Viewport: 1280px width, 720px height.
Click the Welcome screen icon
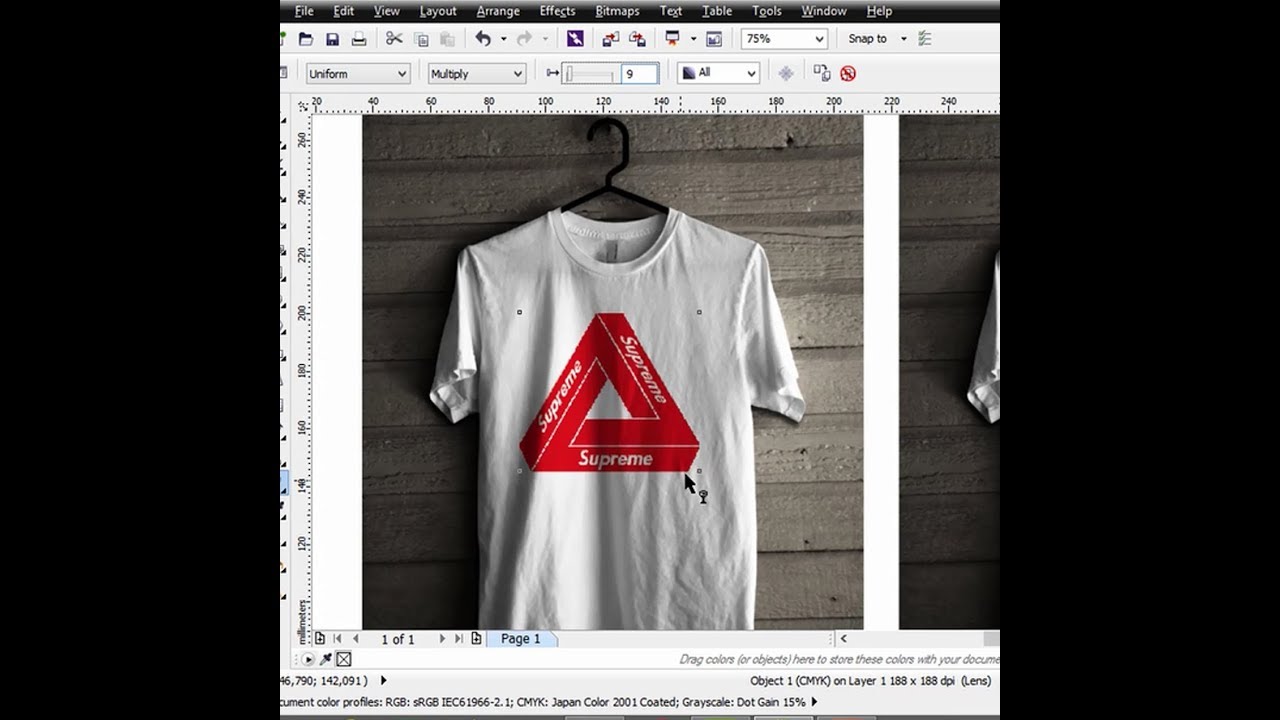point(714,39)
